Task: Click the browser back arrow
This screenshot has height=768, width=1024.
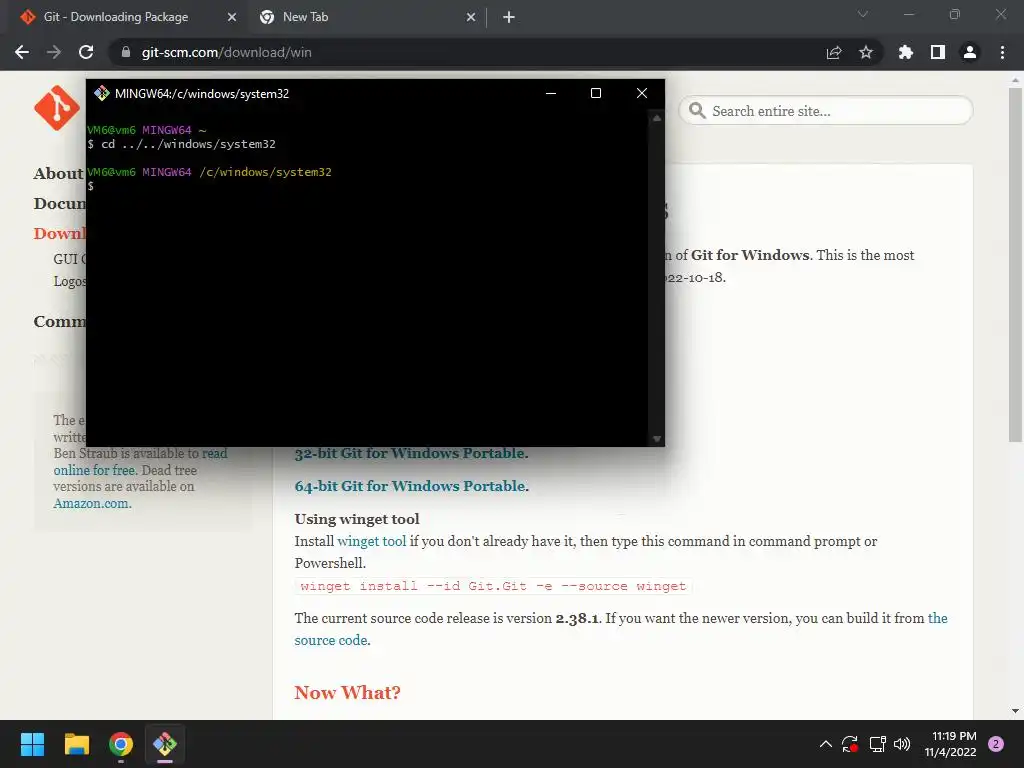Action: [x=22, y=52]
